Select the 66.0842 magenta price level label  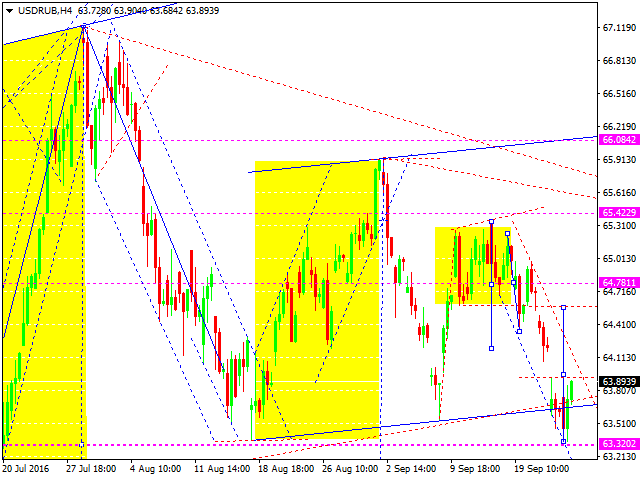[619, 140]
